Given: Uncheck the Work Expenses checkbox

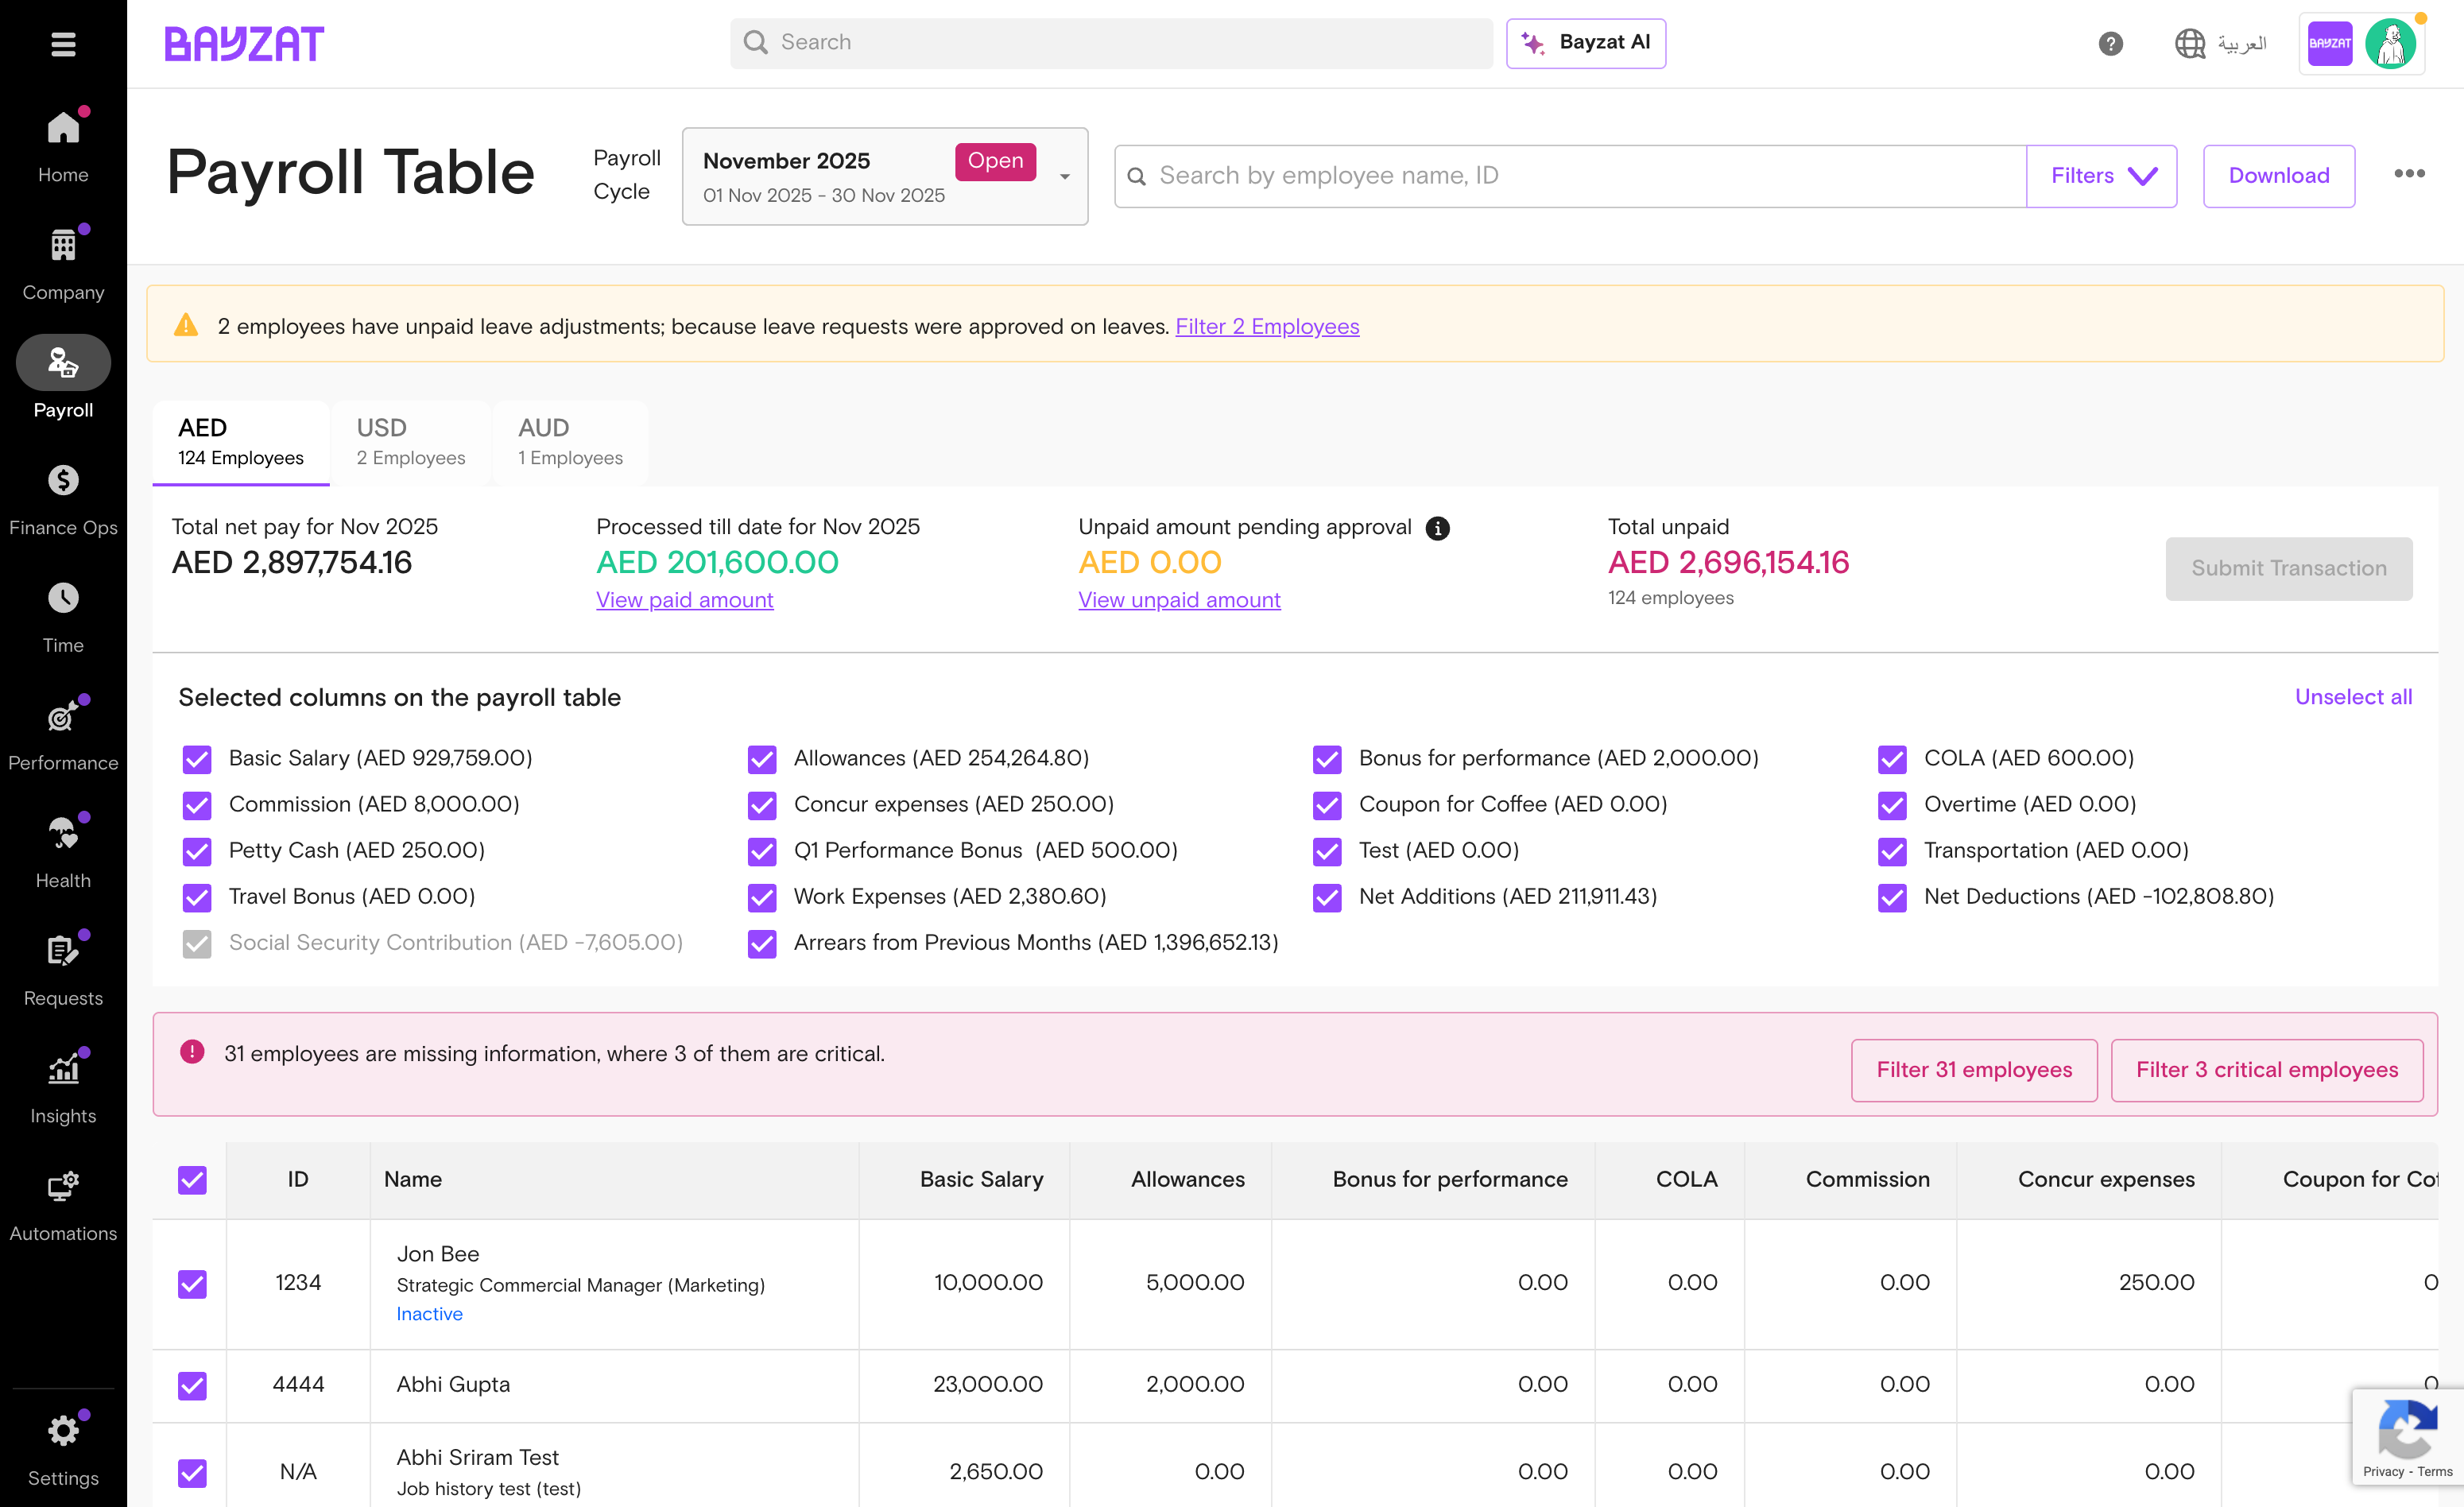Looking at the screenshot, I should (762, 897).
